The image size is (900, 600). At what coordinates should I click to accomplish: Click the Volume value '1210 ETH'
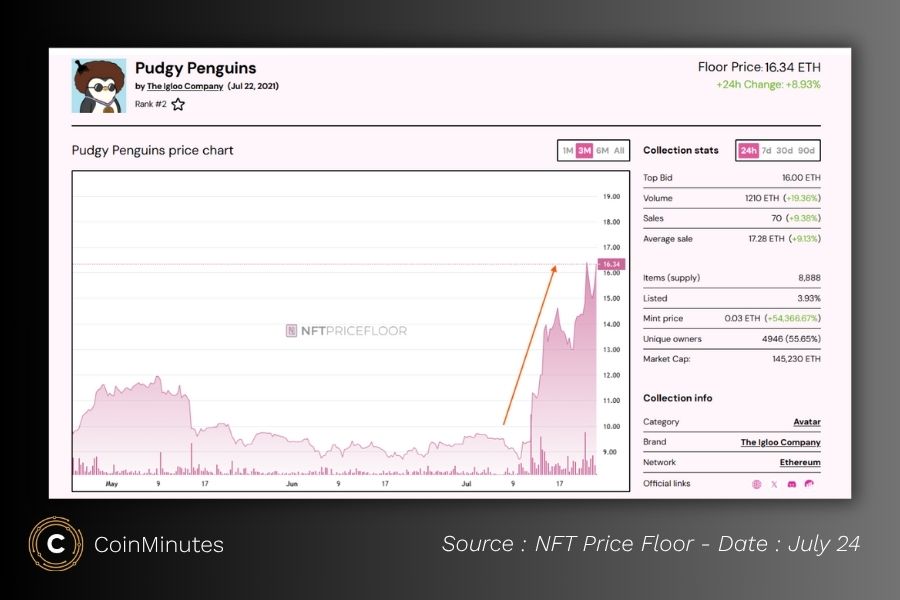pyautogui.click(x=762, y=198)
